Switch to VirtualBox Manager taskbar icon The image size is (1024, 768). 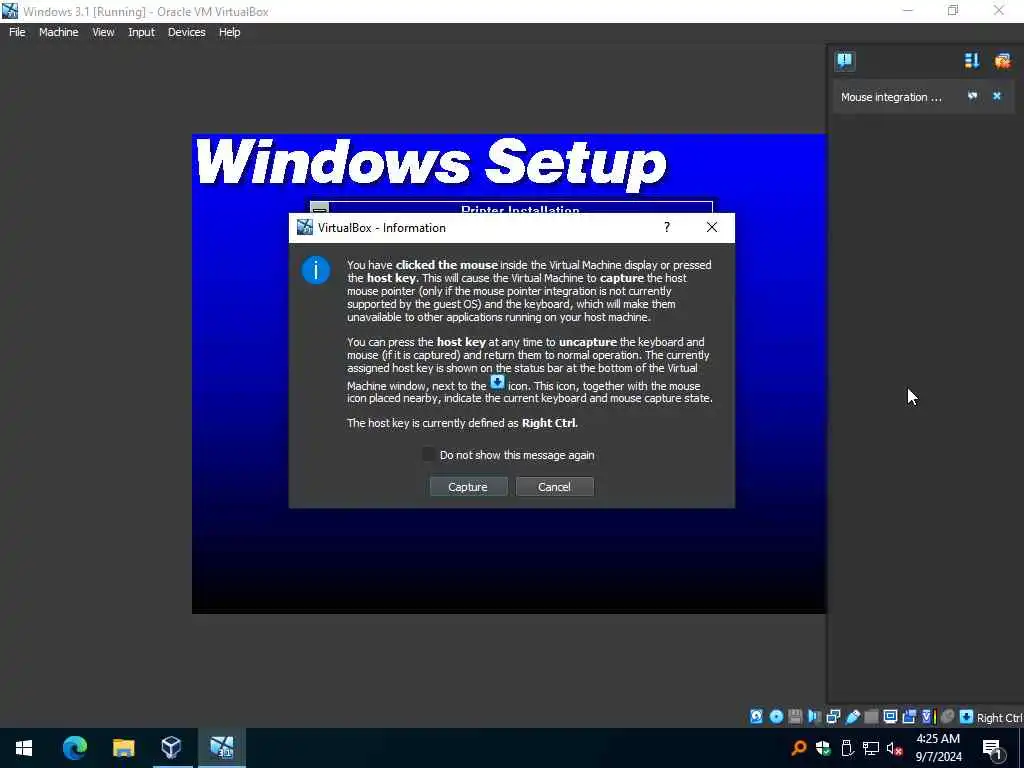tap(171, 748)
